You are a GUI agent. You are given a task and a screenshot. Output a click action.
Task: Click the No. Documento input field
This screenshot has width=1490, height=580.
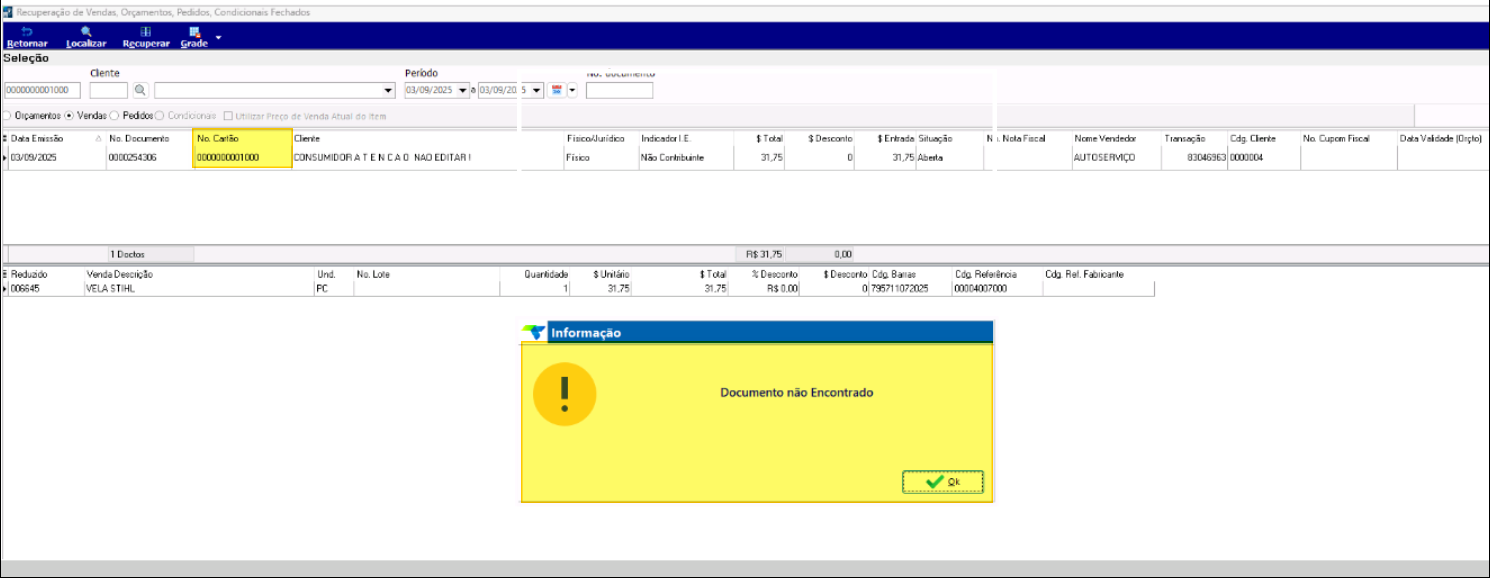tap(619, 90)
